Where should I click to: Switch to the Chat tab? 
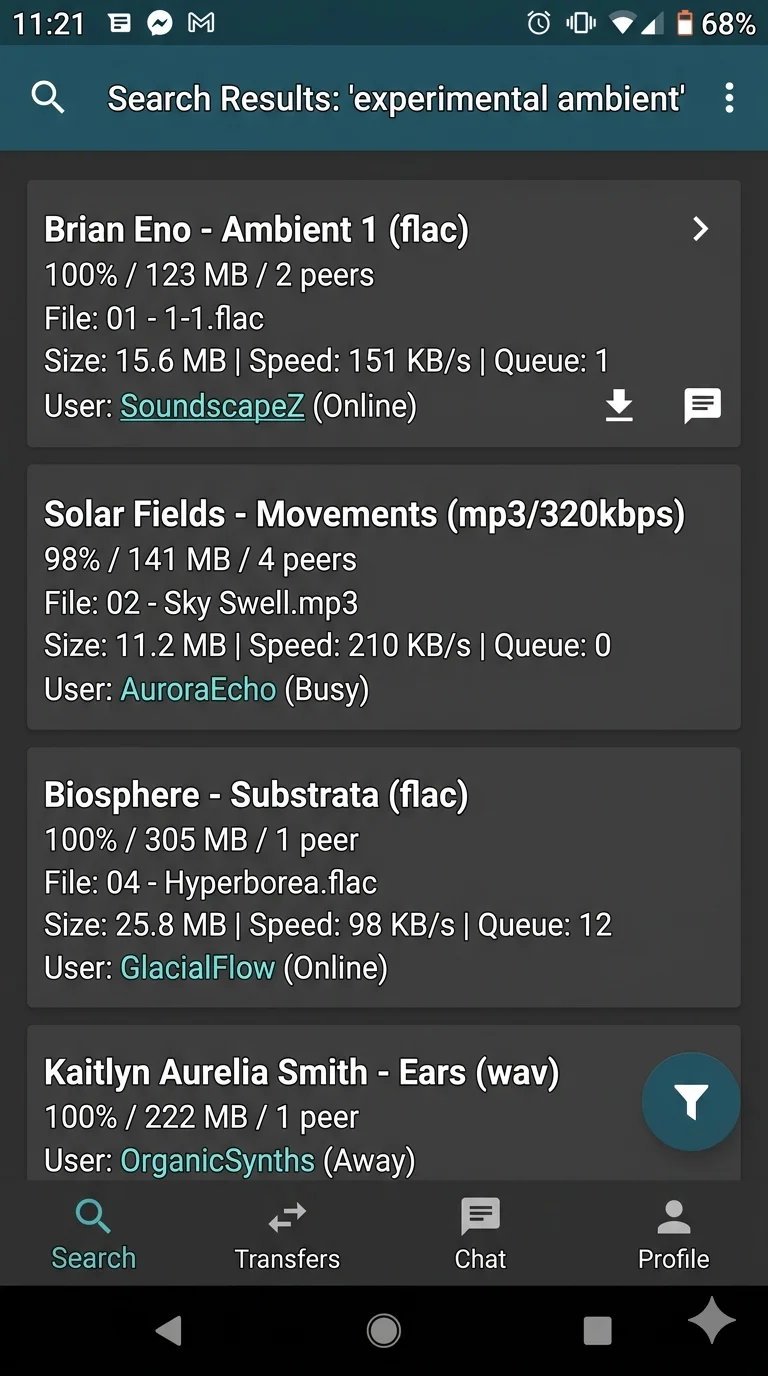480,1234
